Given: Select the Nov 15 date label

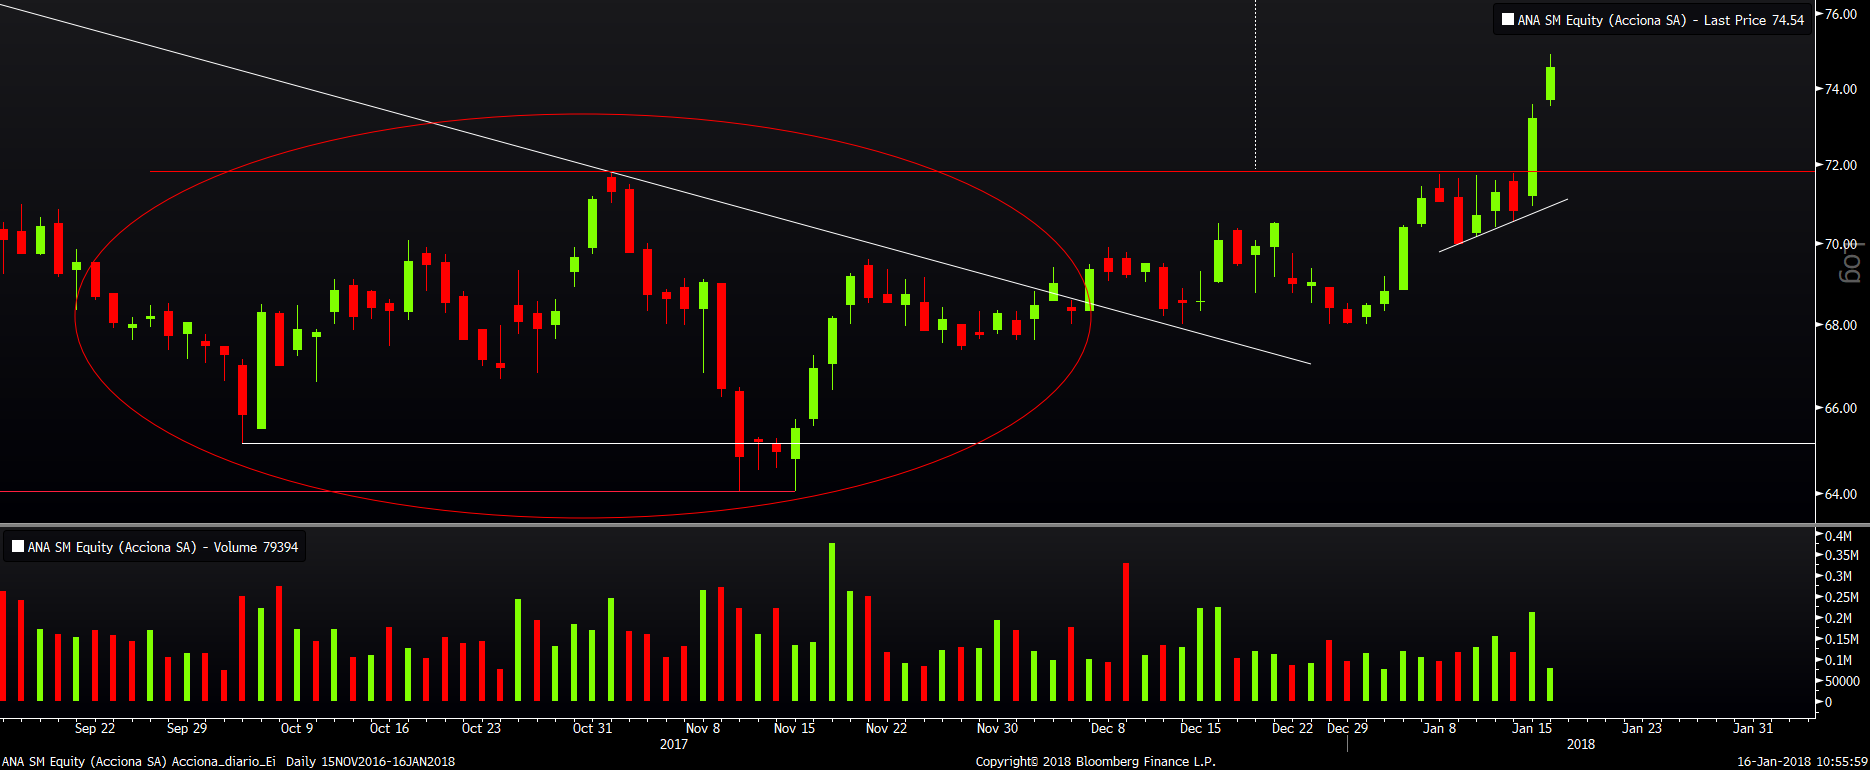Looking at the screenshot, I should pyautogui.click(x=794, y=728).
